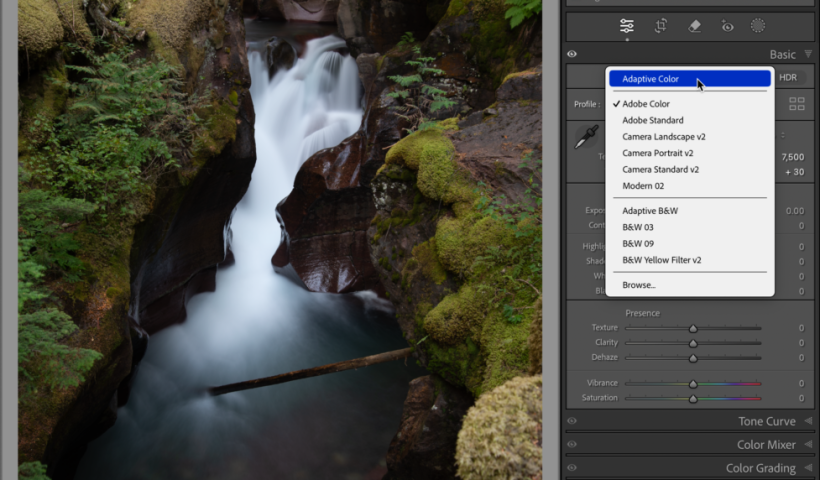The image size is (820, 480).
Task: Select Camera Landscape v2 profile
Action: click(x=664, y=137)
